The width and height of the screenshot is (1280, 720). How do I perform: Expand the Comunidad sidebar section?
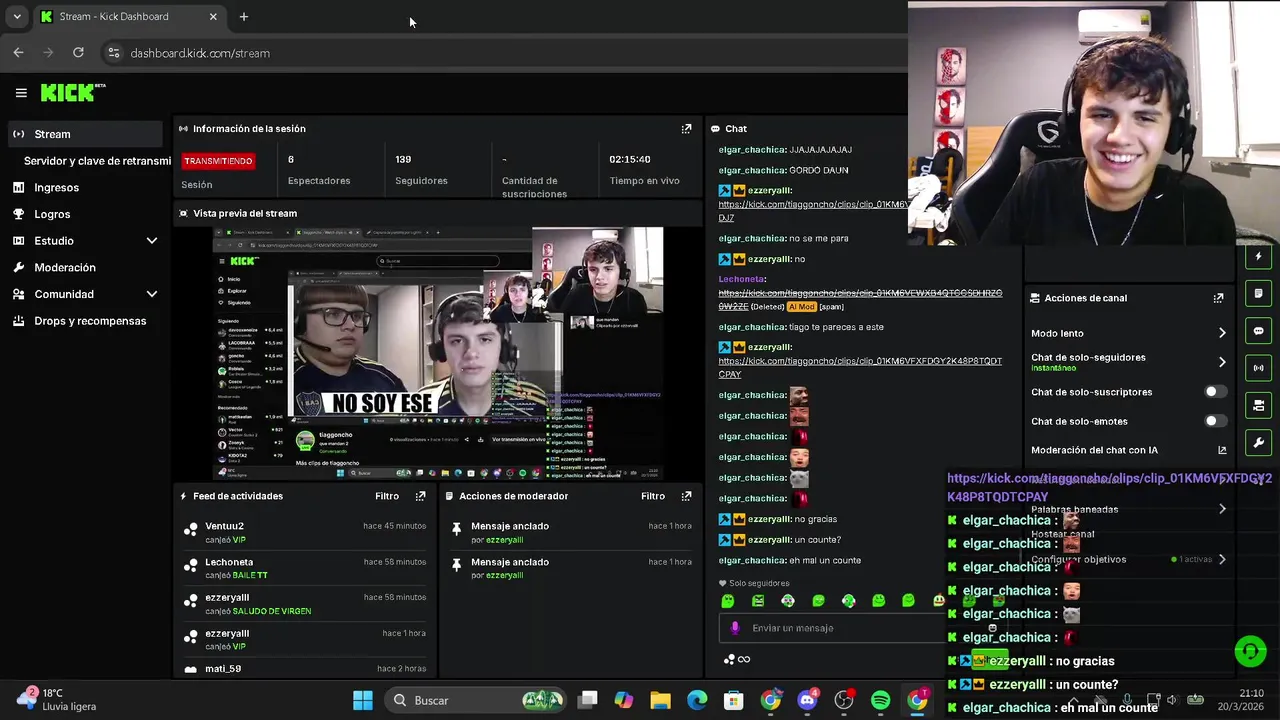pos(152,294)
